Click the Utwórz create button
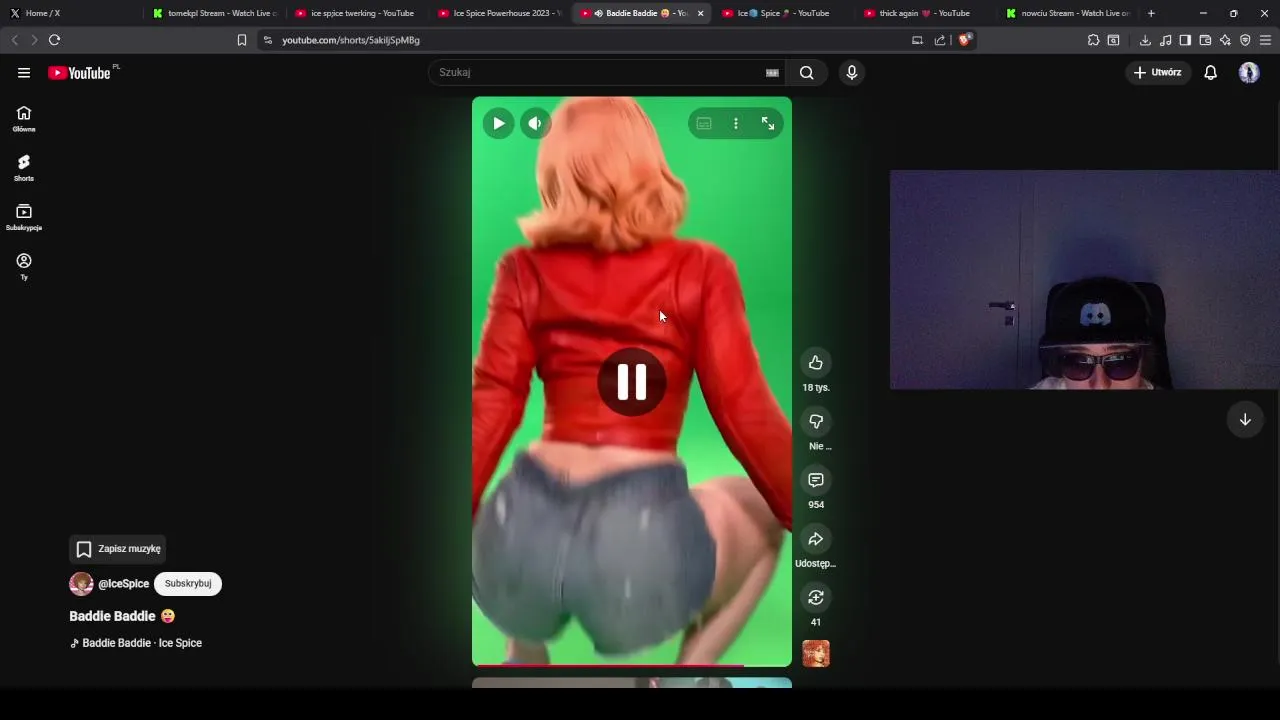The height and width of the screenshot is (720, 1280). point(1158,72)
